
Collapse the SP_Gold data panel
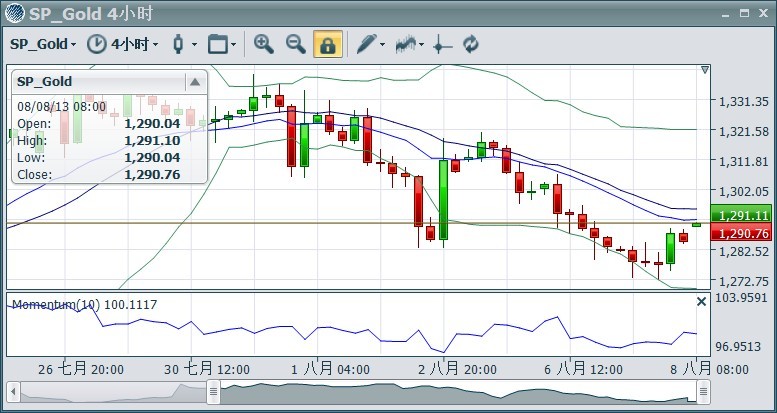point(195,82)
